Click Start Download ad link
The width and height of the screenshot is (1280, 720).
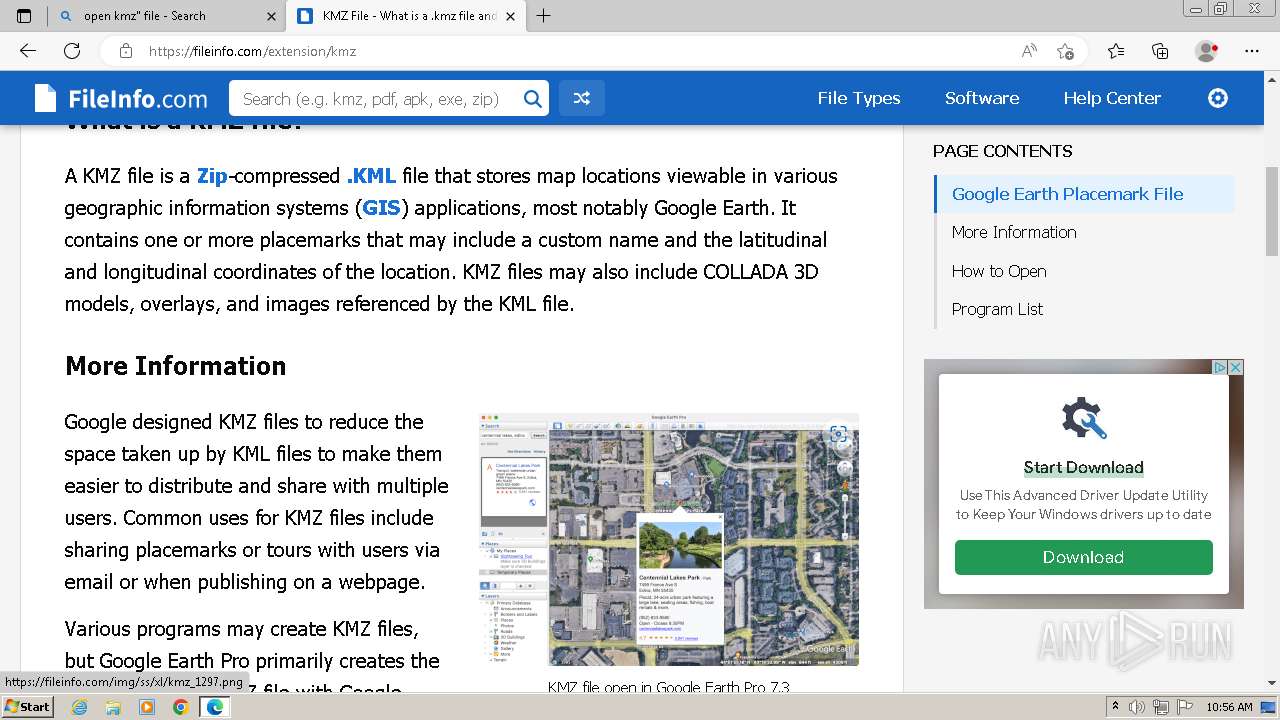pyautogui.click(x=1083, y=467)
